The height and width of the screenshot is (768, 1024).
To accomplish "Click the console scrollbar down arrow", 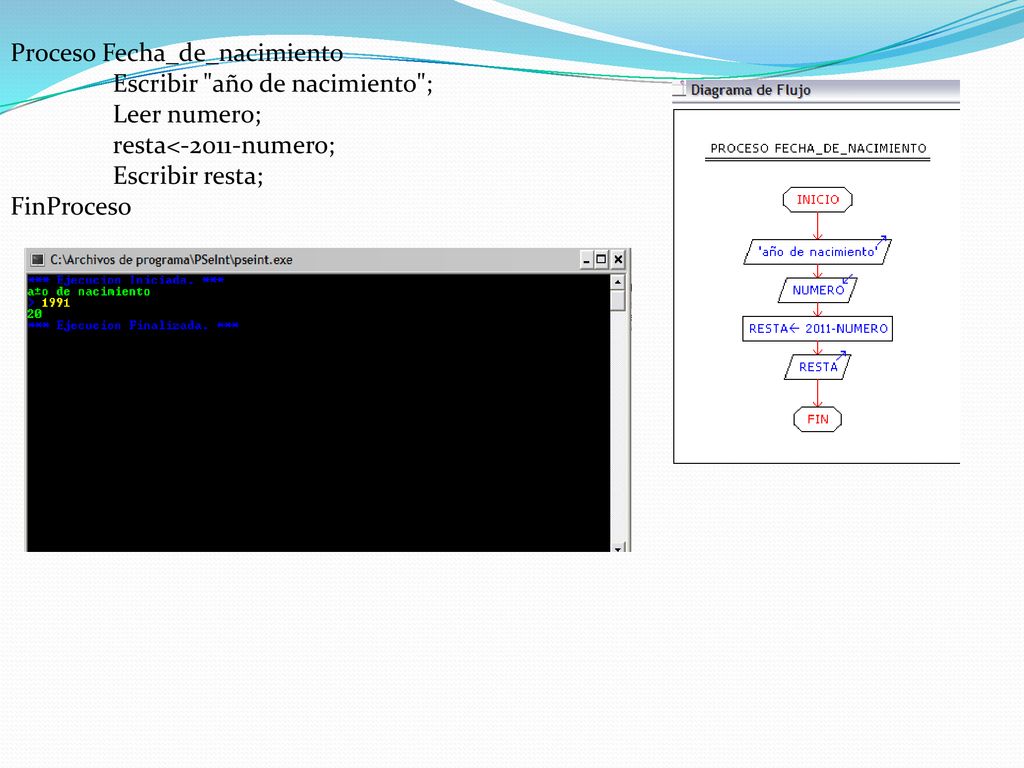I will tap(618, 547).
